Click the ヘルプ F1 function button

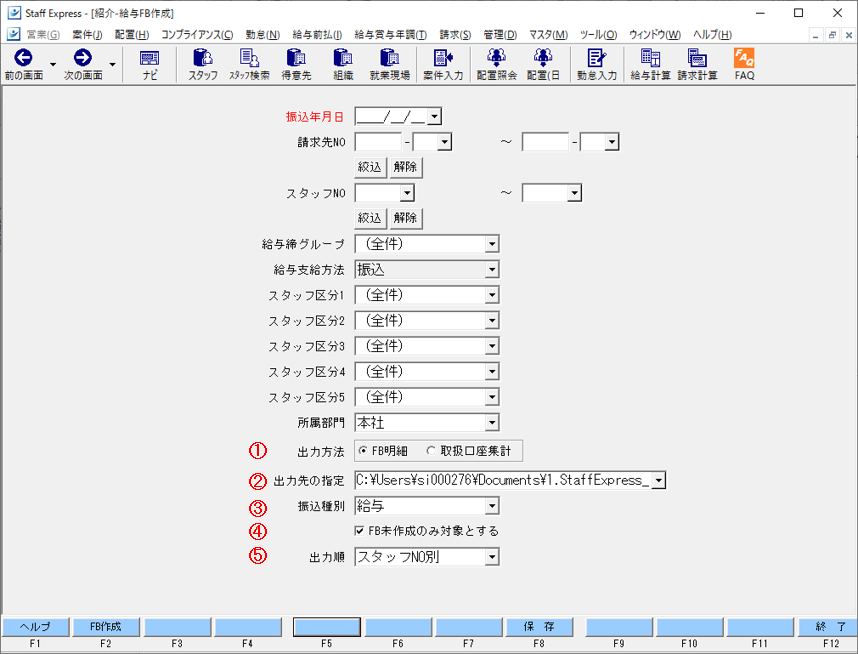[36, 627]
